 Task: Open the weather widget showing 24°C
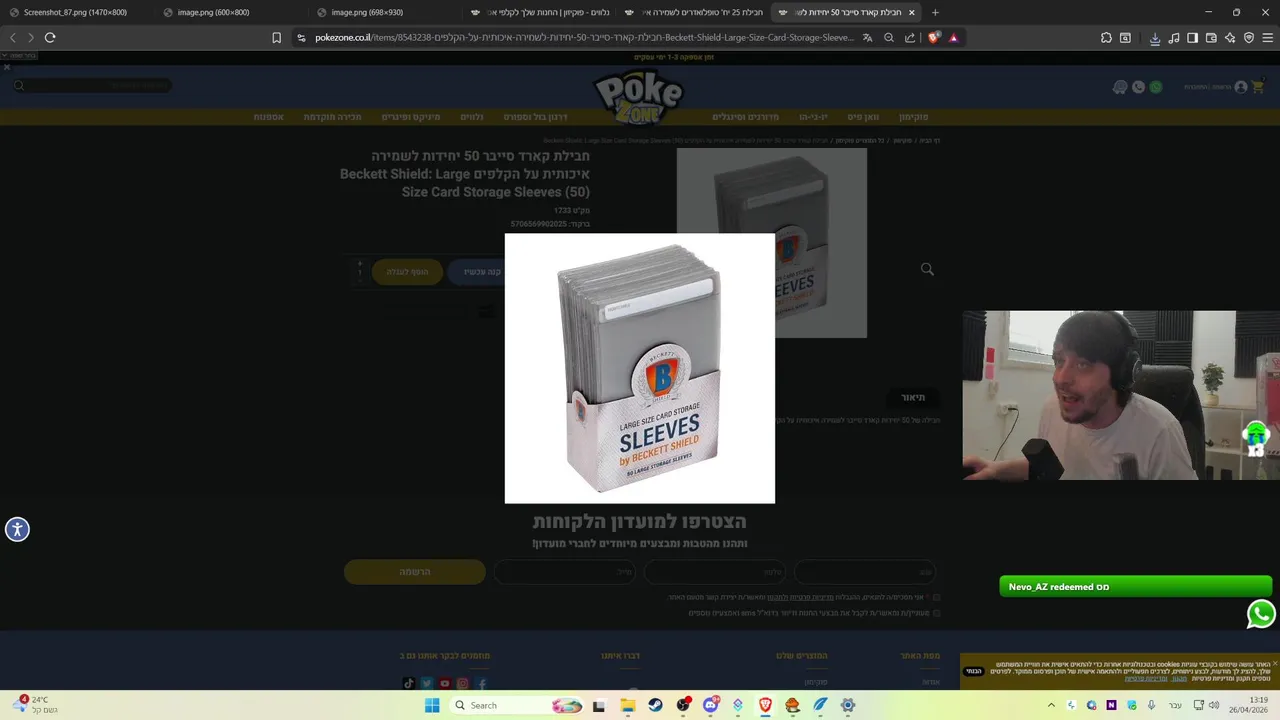36,705
